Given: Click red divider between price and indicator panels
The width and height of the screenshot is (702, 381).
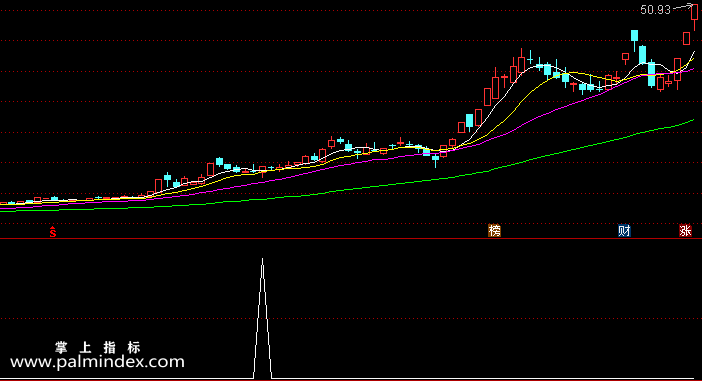Looking at the screenshot, I should point(351,239).
